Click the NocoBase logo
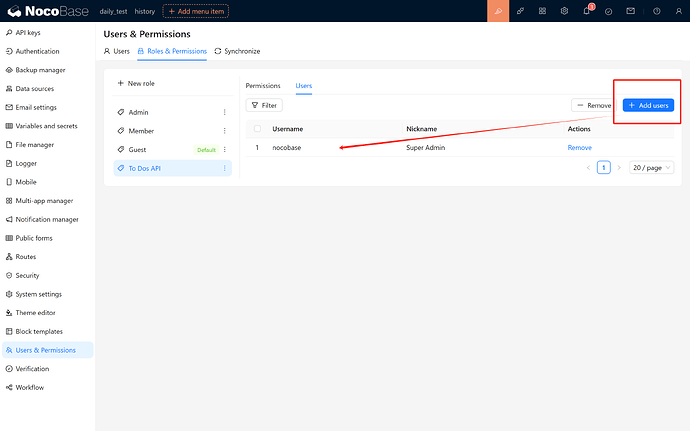690x431 pixels. click(x=48, y=11)
